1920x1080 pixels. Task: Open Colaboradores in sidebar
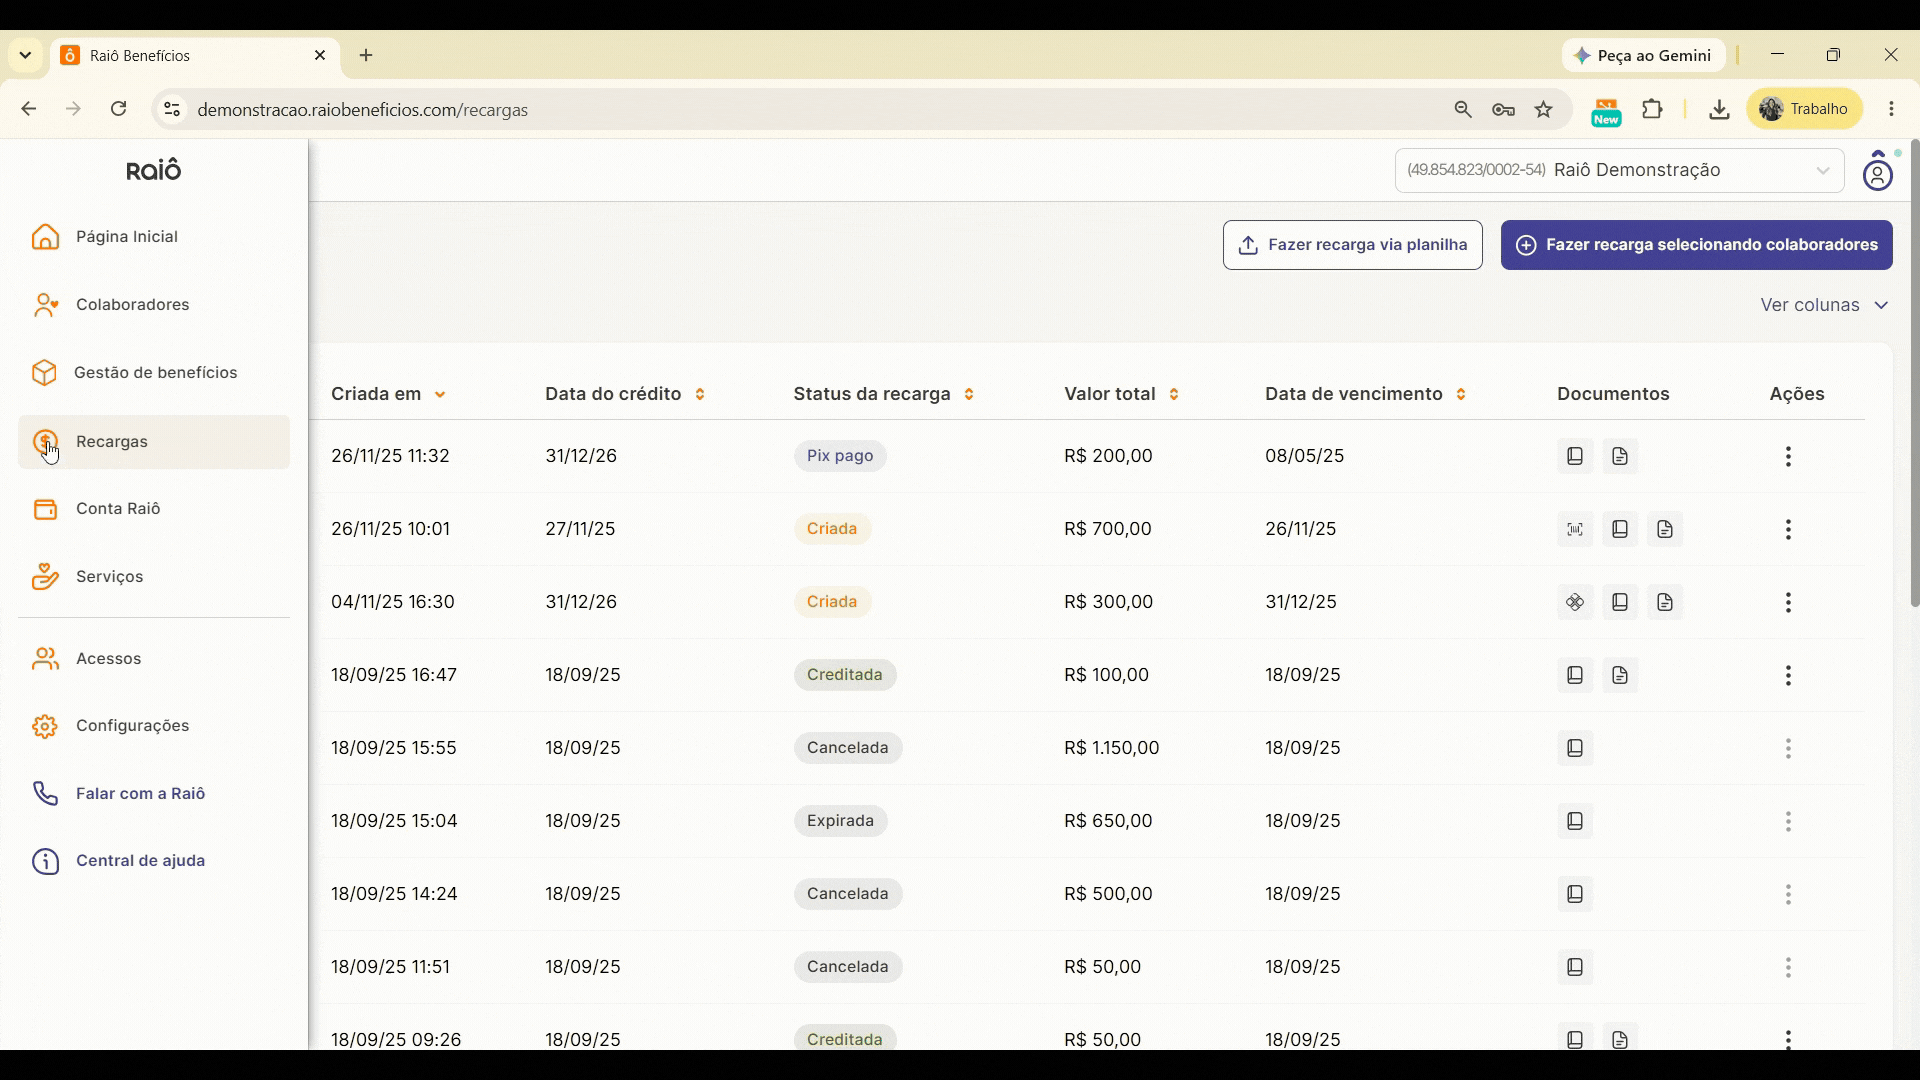tap(154, 305)
